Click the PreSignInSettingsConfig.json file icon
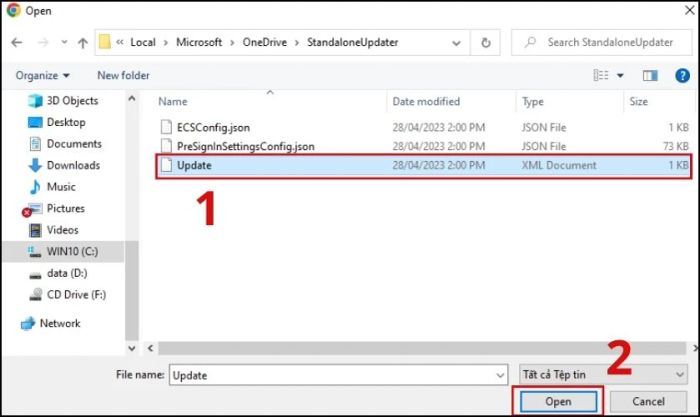 pos(166,146)
